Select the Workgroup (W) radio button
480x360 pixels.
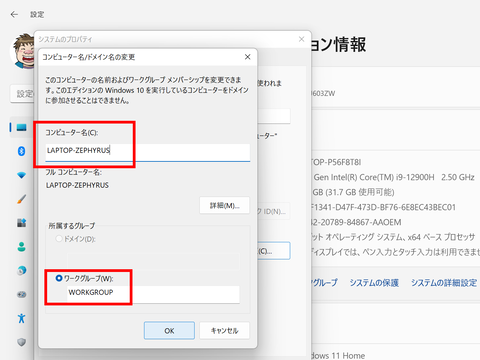tap(59, 278)
